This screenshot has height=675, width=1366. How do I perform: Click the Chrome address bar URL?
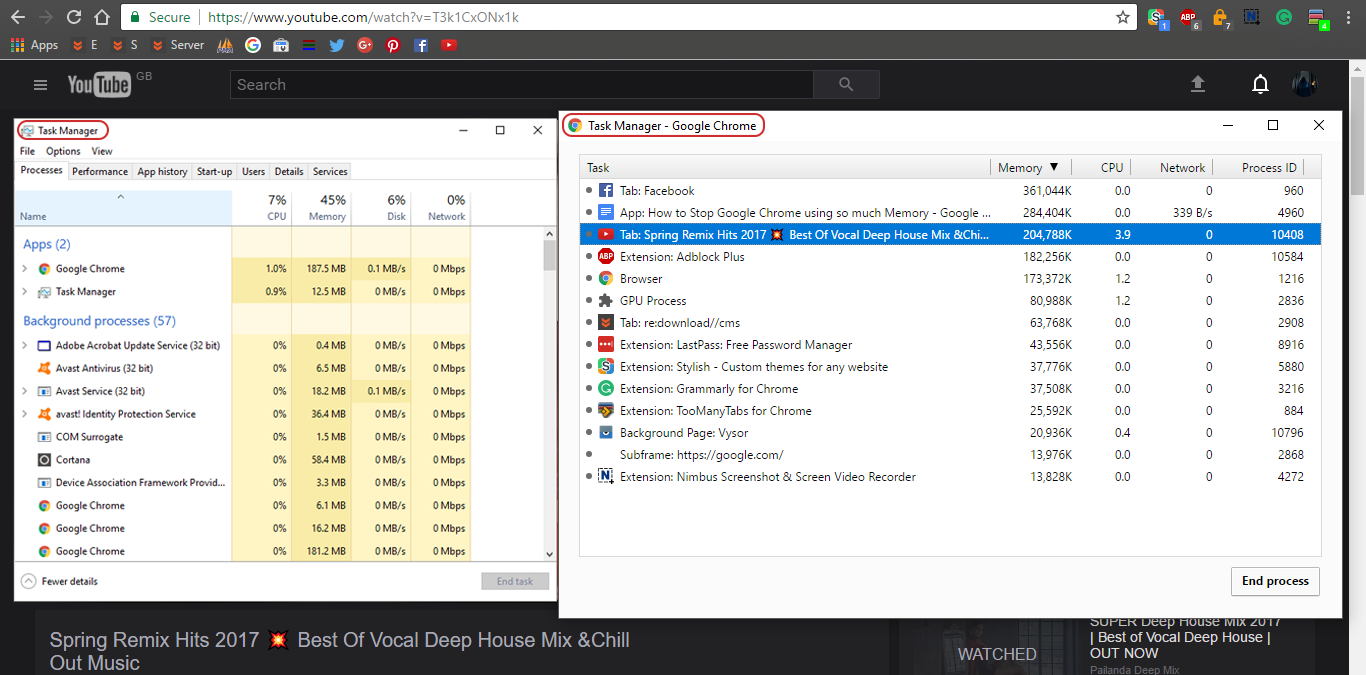pyautogui.click(x=361, y=17)
